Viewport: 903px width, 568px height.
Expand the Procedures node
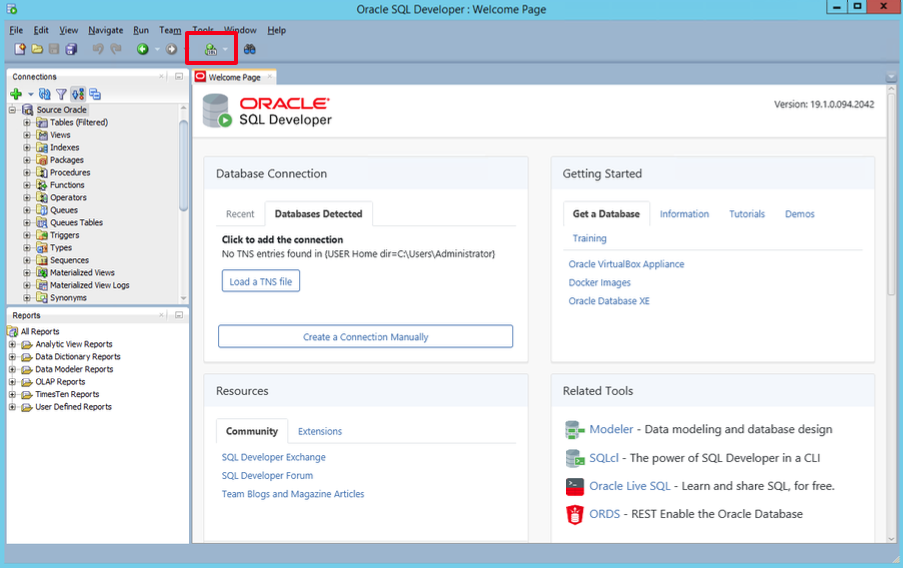pyautogui.click(x=26, y=172)
